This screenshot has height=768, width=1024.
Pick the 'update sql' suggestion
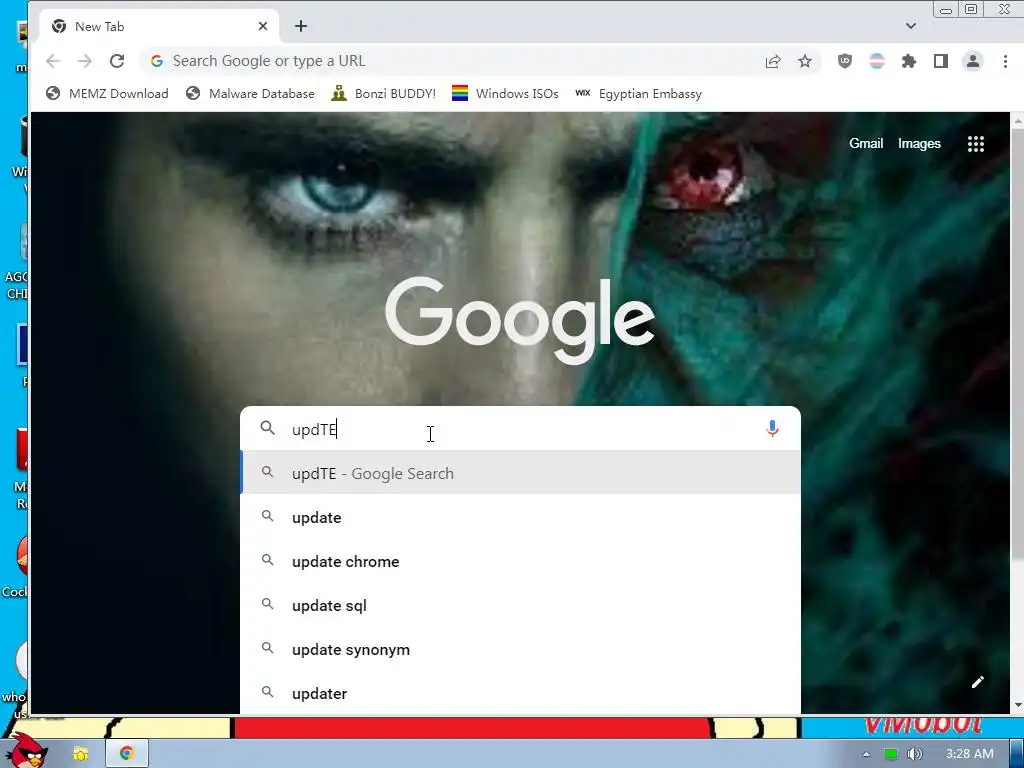[520, 605]
